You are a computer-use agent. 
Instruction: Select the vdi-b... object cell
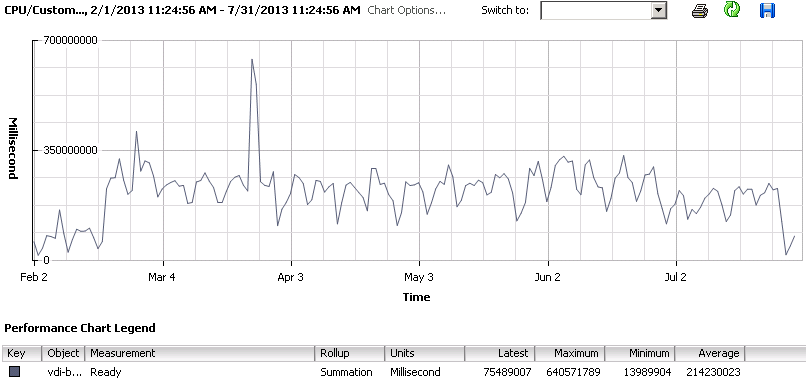coord(64,372)
